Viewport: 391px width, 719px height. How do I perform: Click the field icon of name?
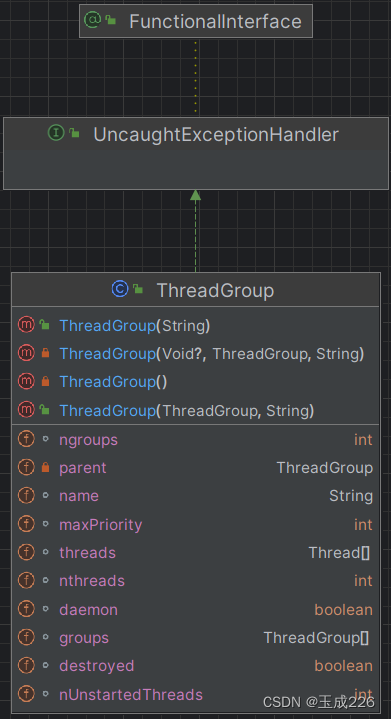26,496
